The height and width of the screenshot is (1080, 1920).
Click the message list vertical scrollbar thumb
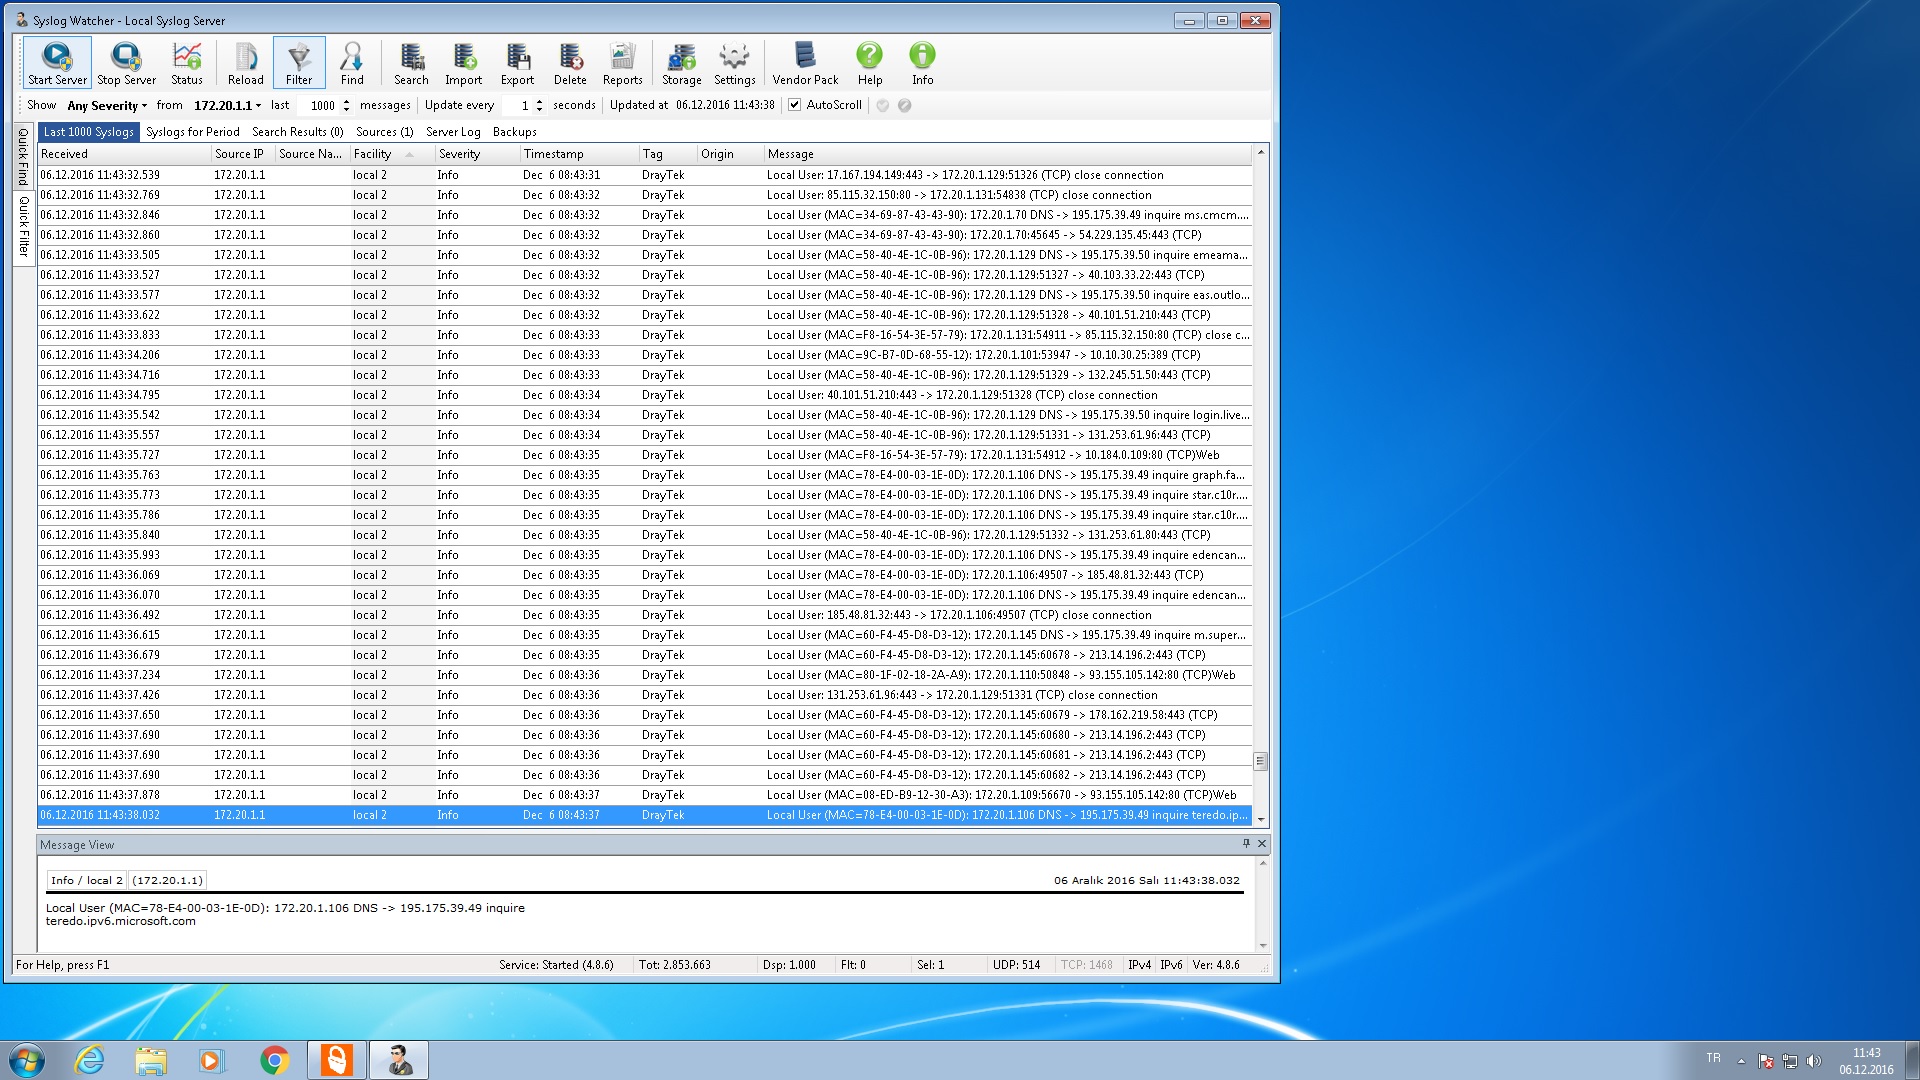pos(1260,761)
